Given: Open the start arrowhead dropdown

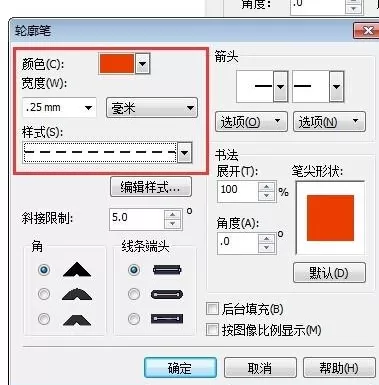Looking at the screenshot, I should 281,86.
